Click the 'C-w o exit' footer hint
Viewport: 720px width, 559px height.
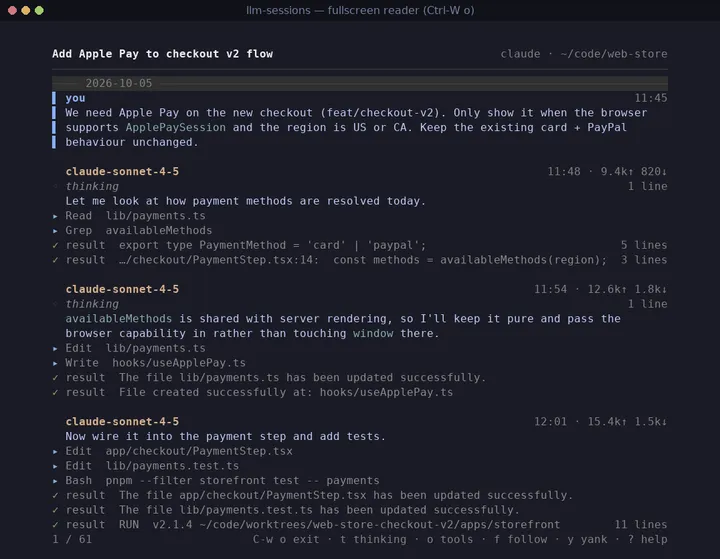pyautogui.click(x=286, y=539)
